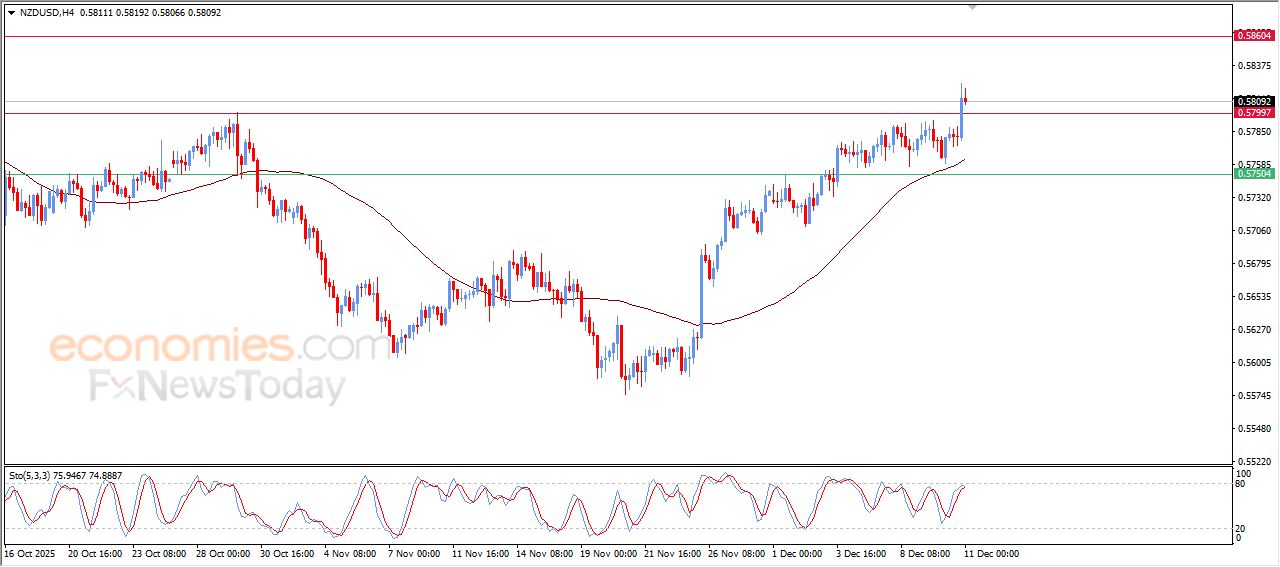This screenshot has width=1280, height=567.
Task: Click the economies.com watermark logo
Action: (x=218, y=347)
